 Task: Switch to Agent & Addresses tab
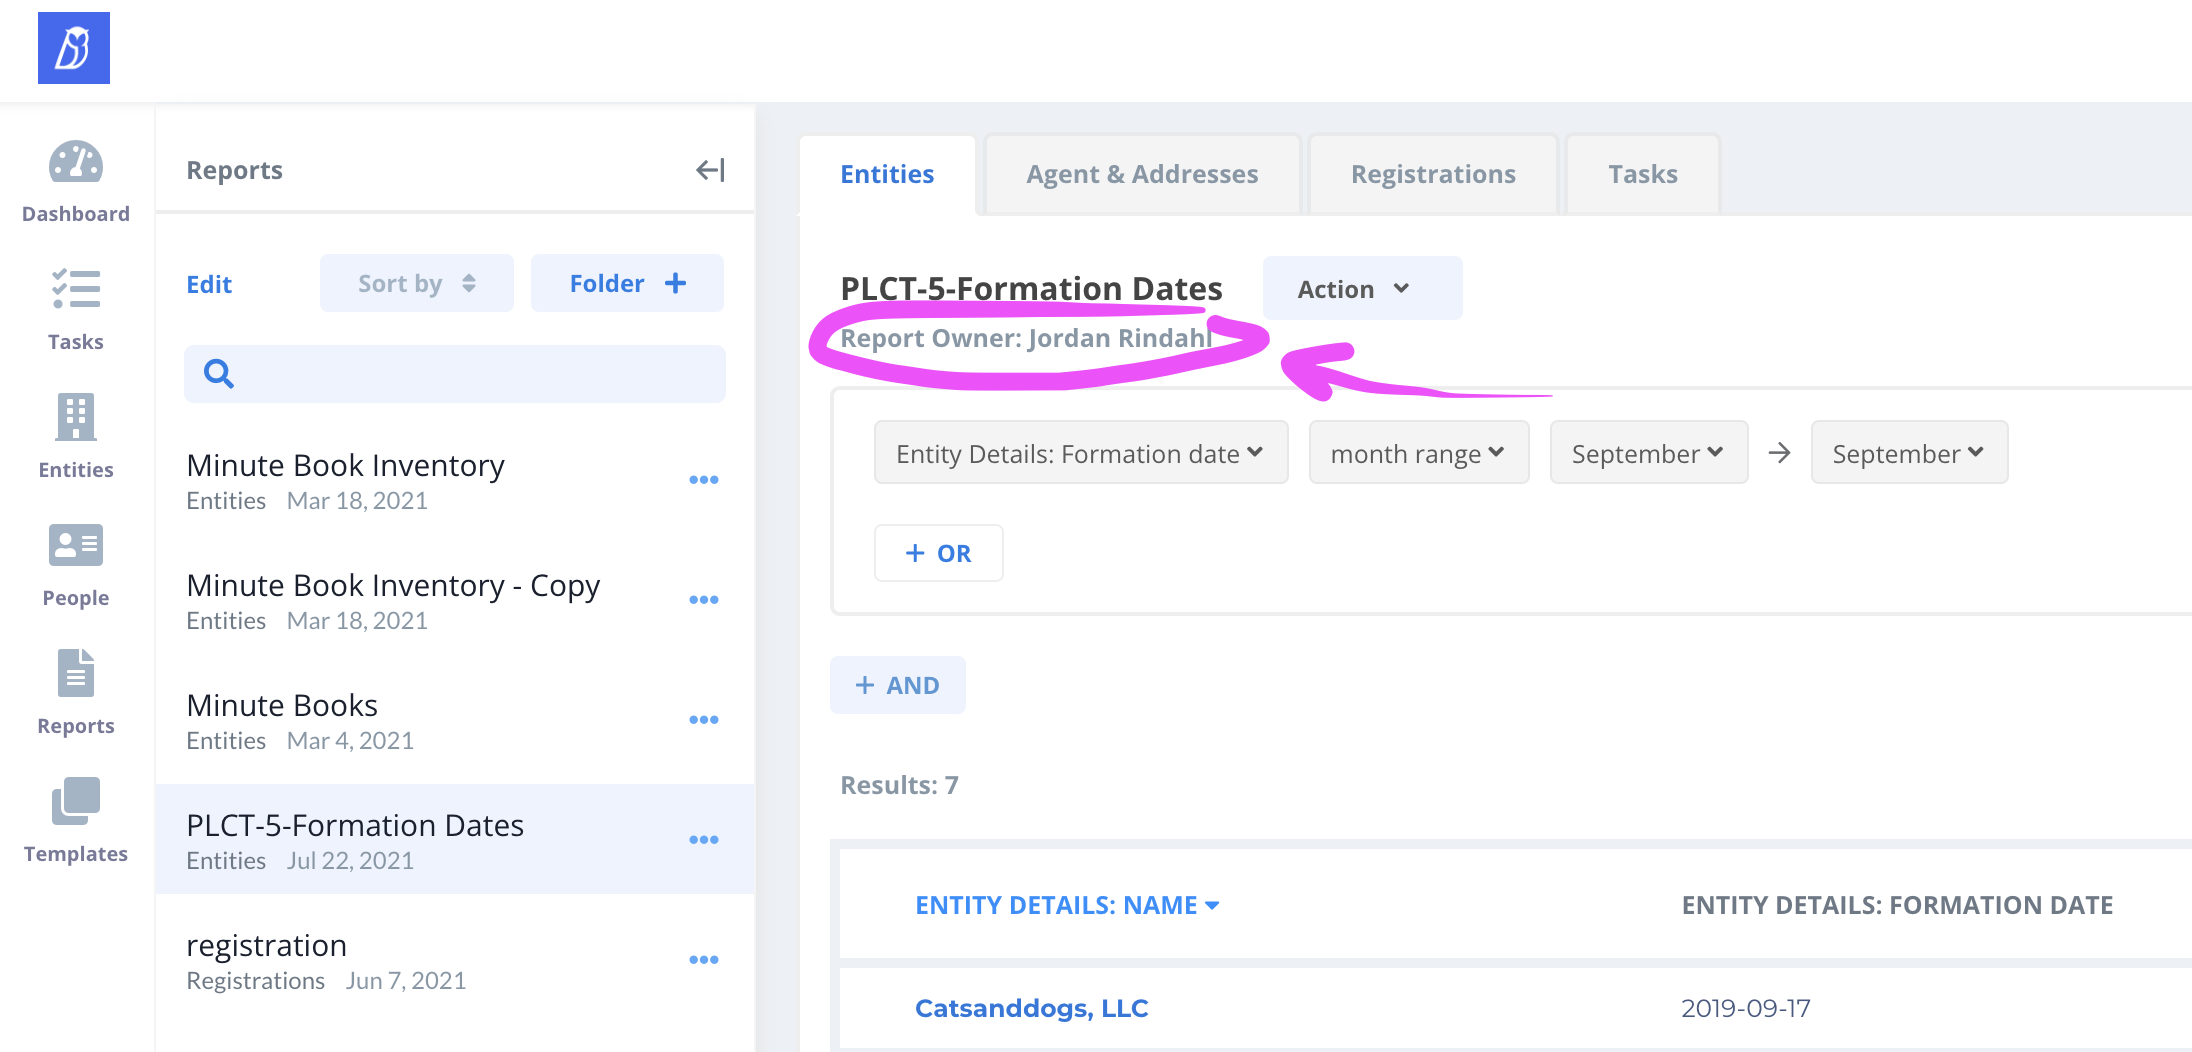click(x=1142, y=175)
